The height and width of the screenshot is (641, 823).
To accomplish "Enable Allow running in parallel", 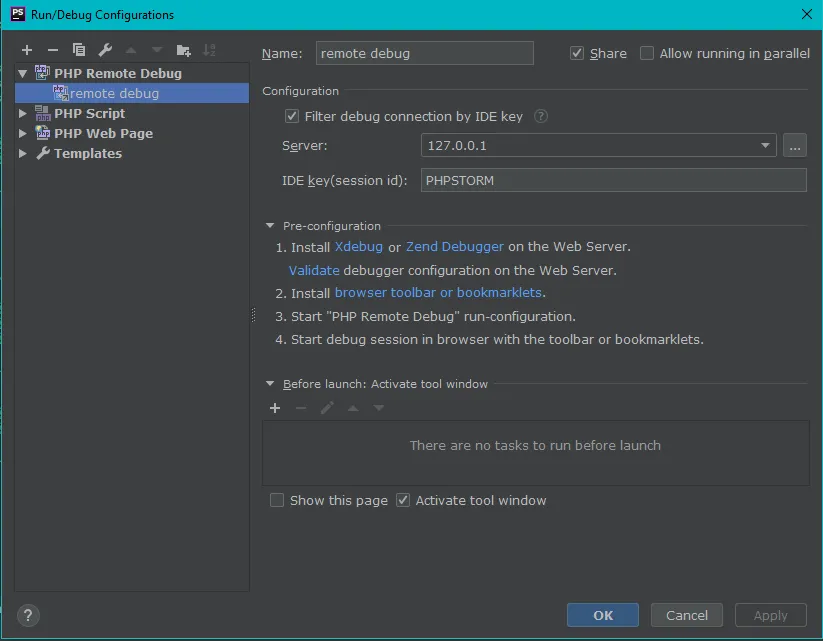I will [x=647, y=53].
